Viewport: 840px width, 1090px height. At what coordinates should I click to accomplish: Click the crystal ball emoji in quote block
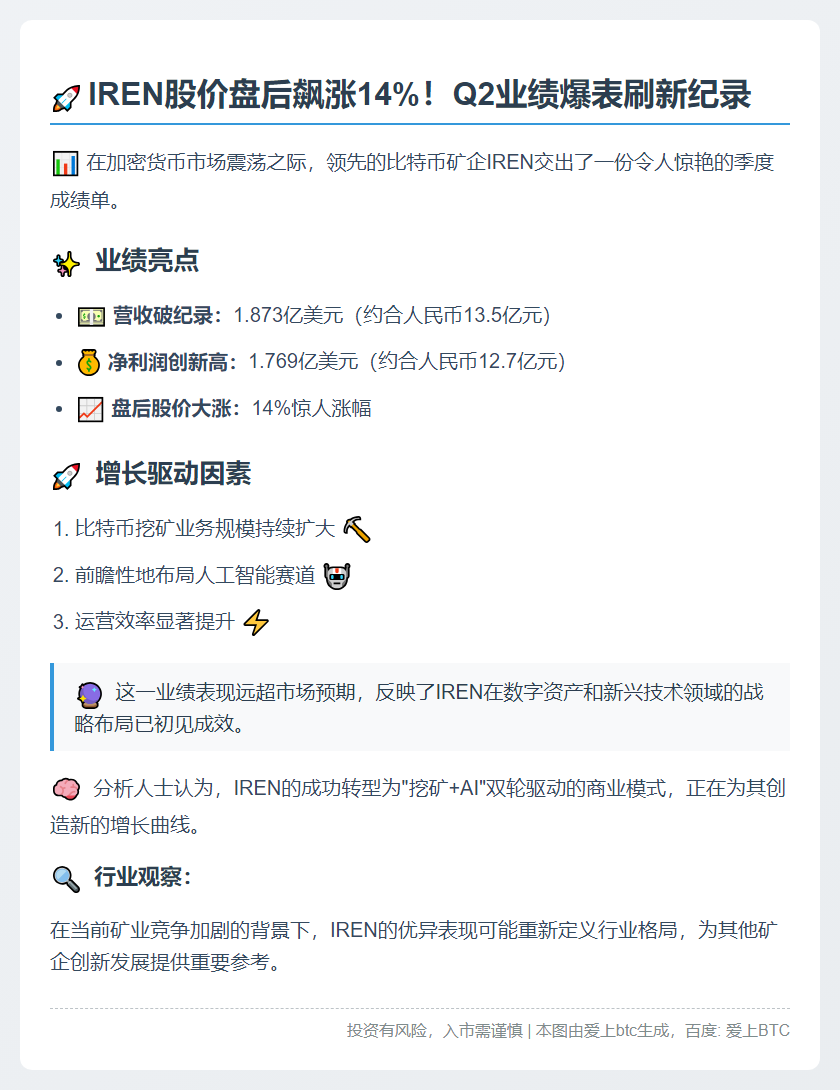(90, 694)
